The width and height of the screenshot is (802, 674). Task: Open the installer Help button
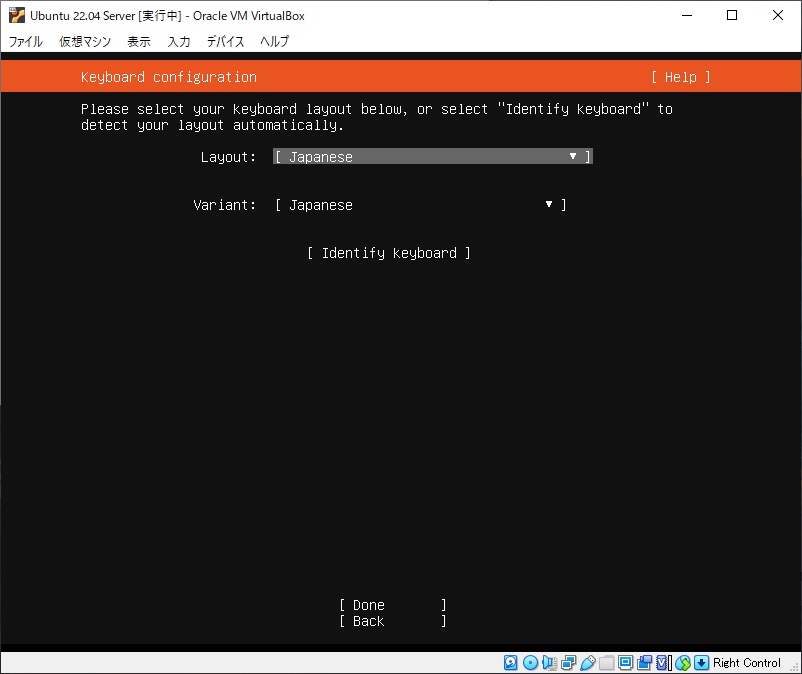click(681, 77)
